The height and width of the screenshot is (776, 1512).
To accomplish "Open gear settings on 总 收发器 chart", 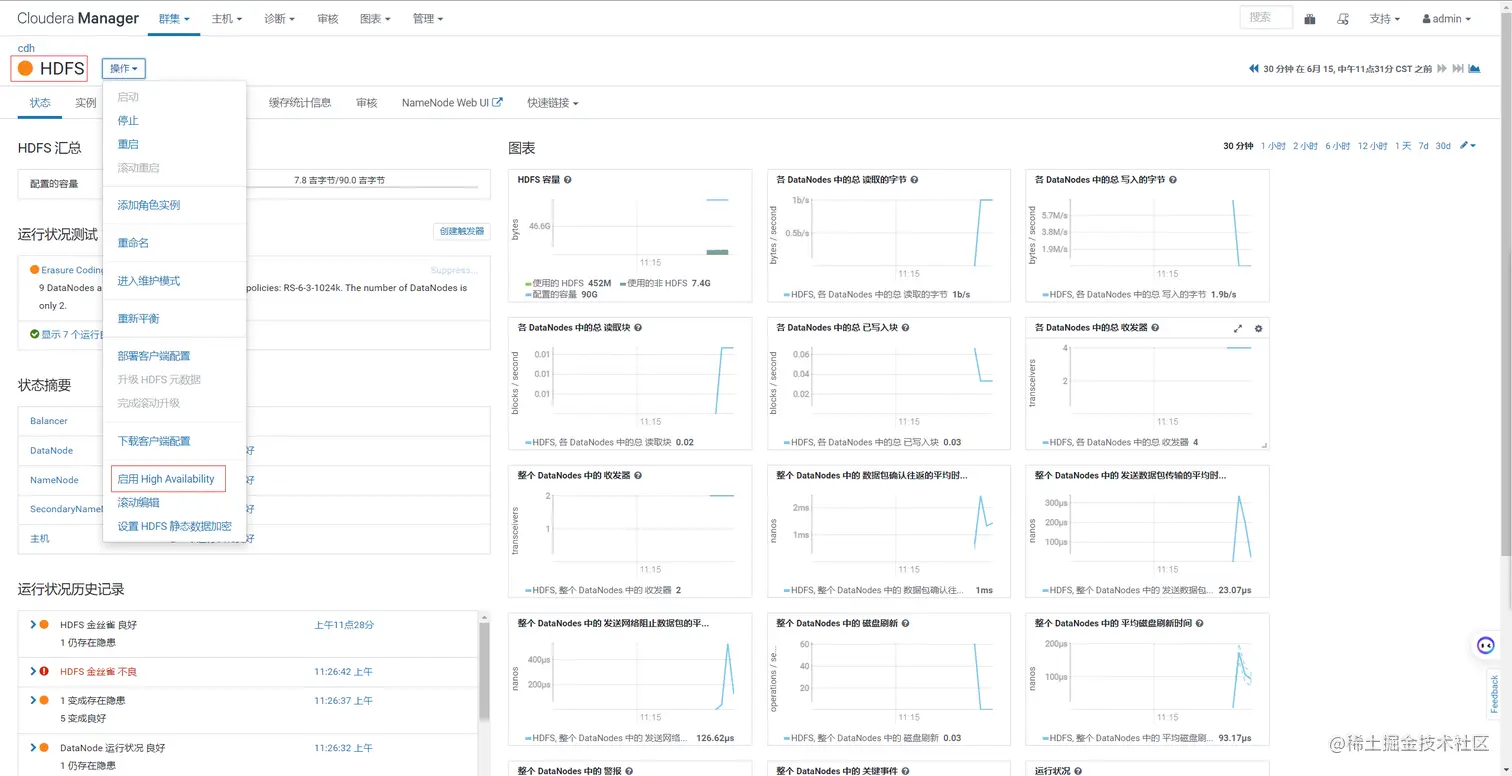I will pos(1258,328).
